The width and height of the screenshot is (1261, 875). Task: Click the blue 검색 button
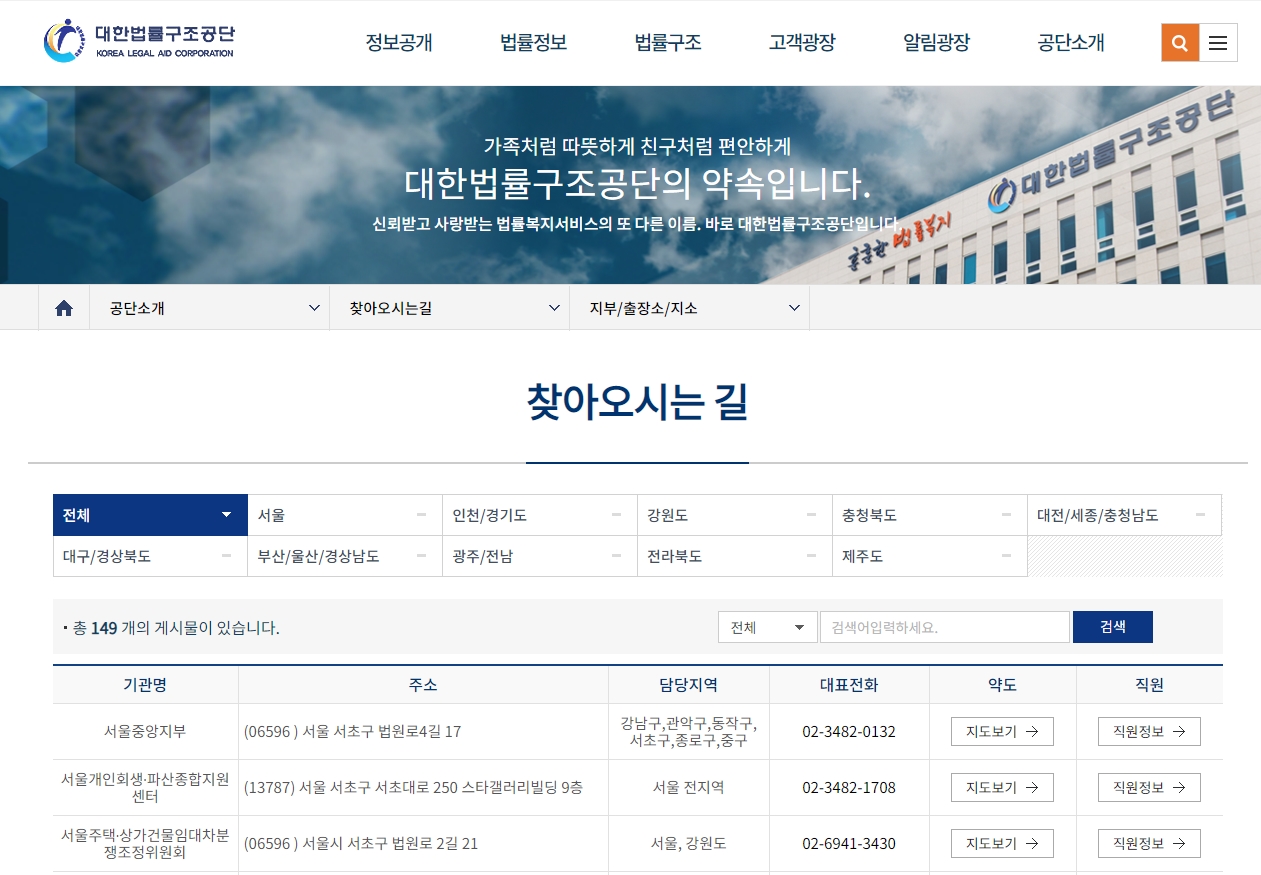coord(1113,627)
